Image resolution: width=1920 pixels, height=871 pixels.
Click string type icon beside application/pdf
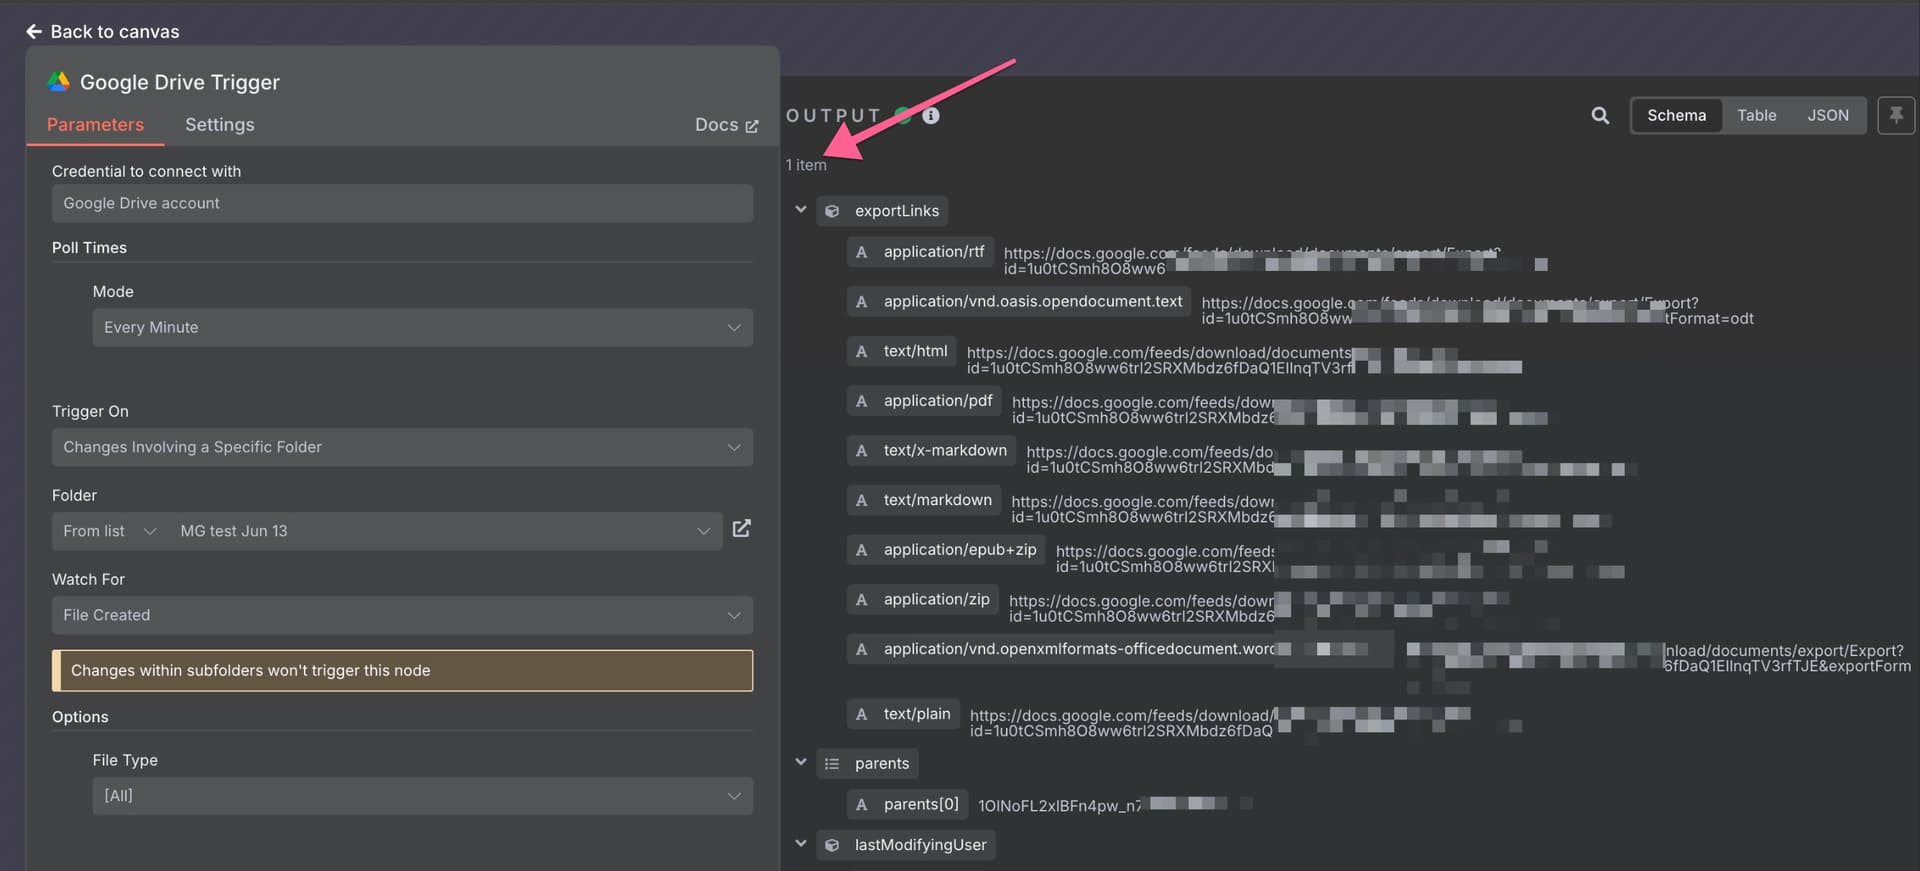861,401
